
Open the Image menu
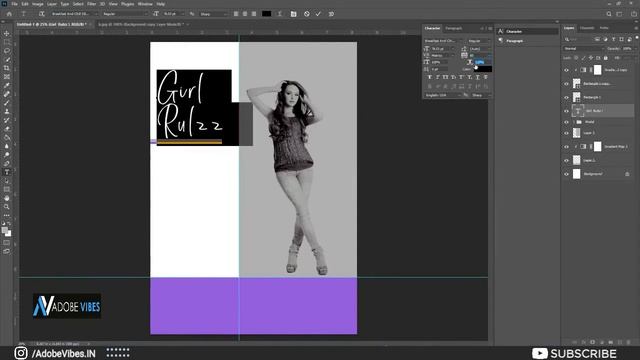pos(38,4)
